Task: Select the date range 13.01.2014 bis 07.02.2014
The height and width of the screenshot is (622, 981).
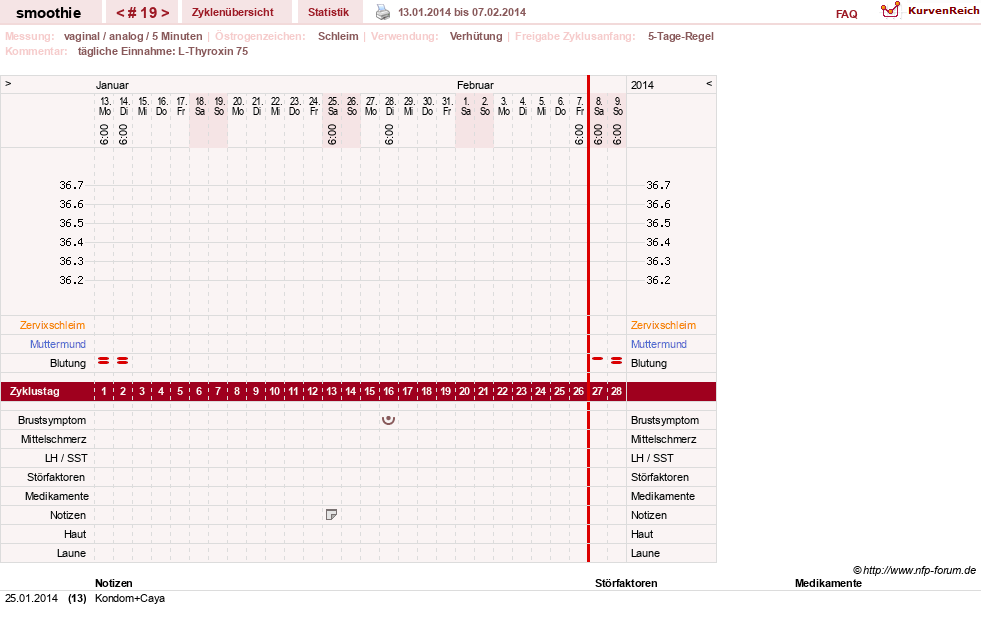Action: point(462,12)
